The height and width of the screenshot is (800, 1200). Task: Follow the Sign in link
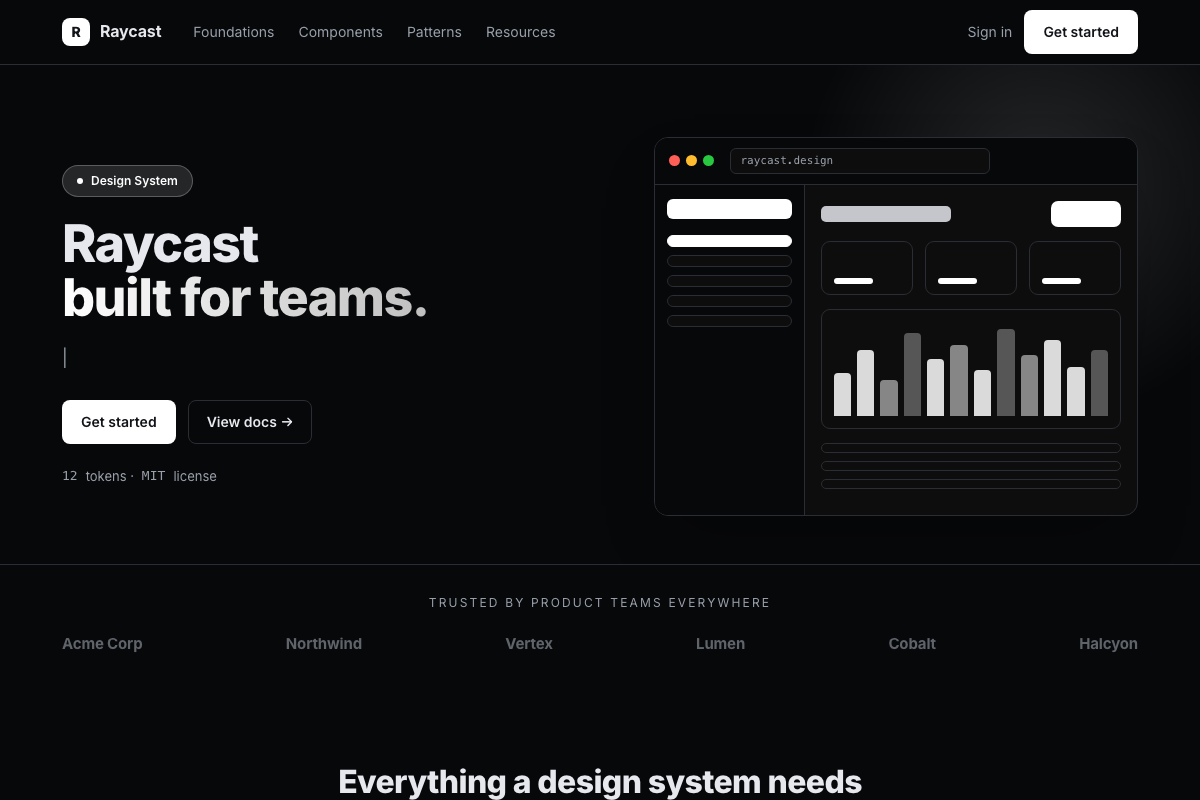click(x=989, y=32)
